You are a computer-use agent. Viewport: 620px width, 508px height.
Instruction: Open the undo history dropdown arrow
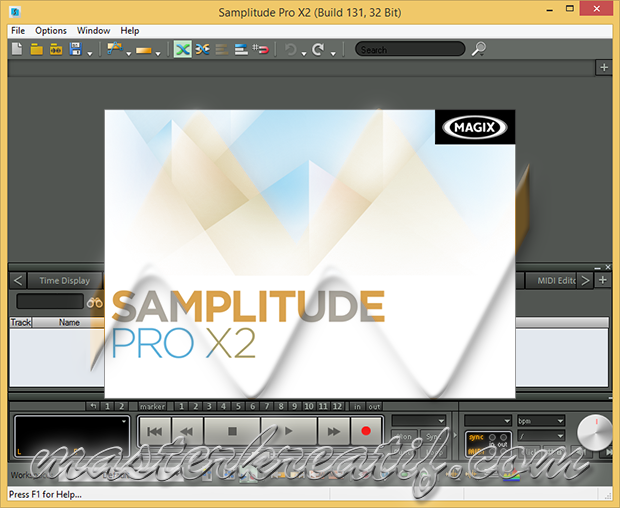click(x=304, y=54)
